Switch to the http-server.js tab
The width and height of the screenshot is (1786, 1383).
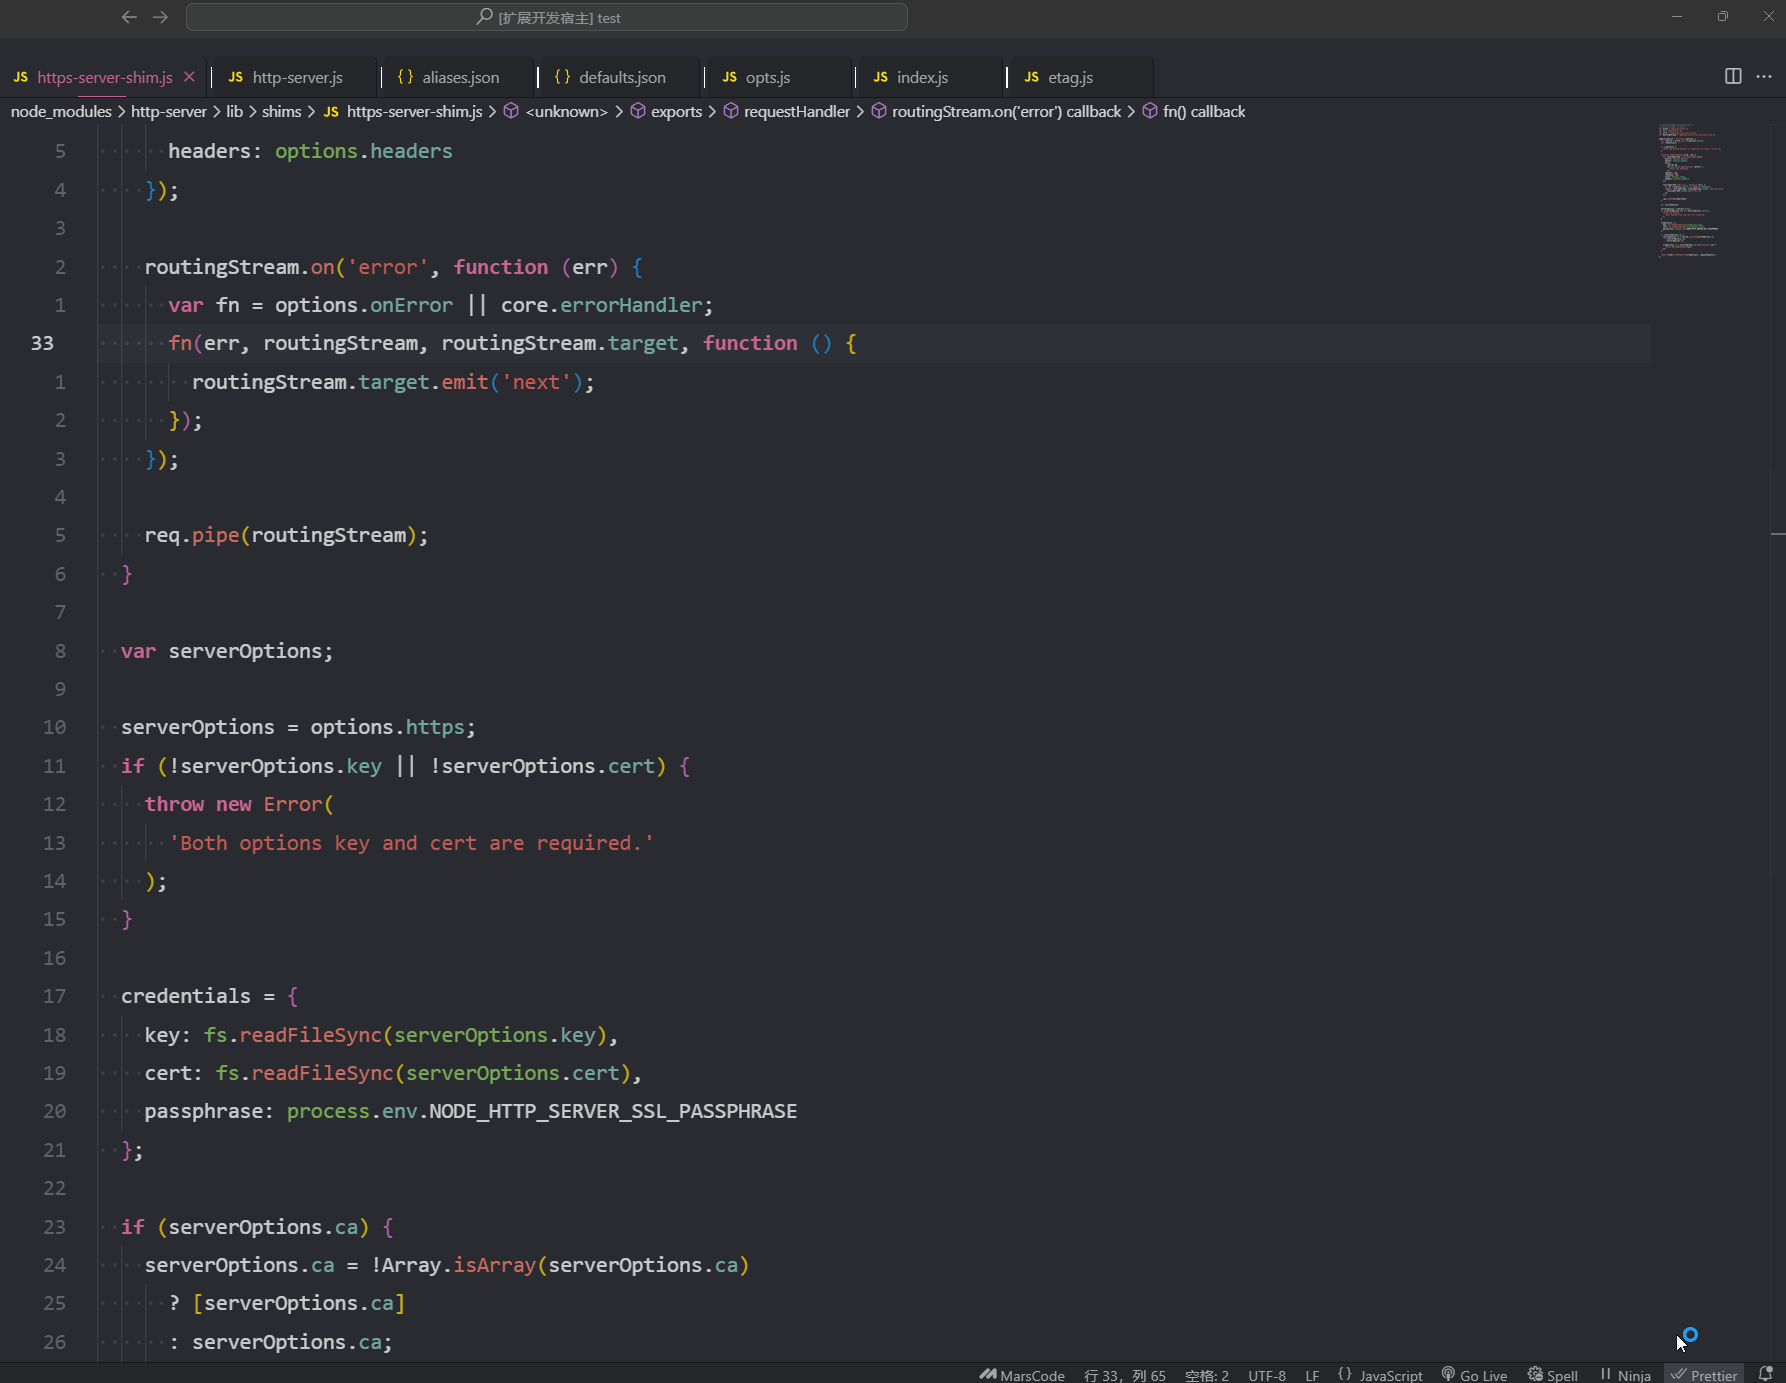click(x=297, y=77)
